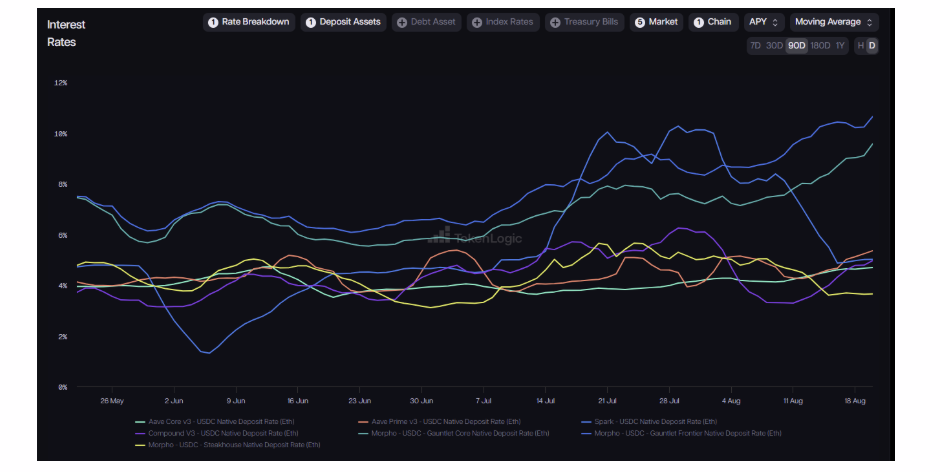Click the yellow Morpho Steakhouse legend color line
940x472 pixels.
[x=140, y=446]
